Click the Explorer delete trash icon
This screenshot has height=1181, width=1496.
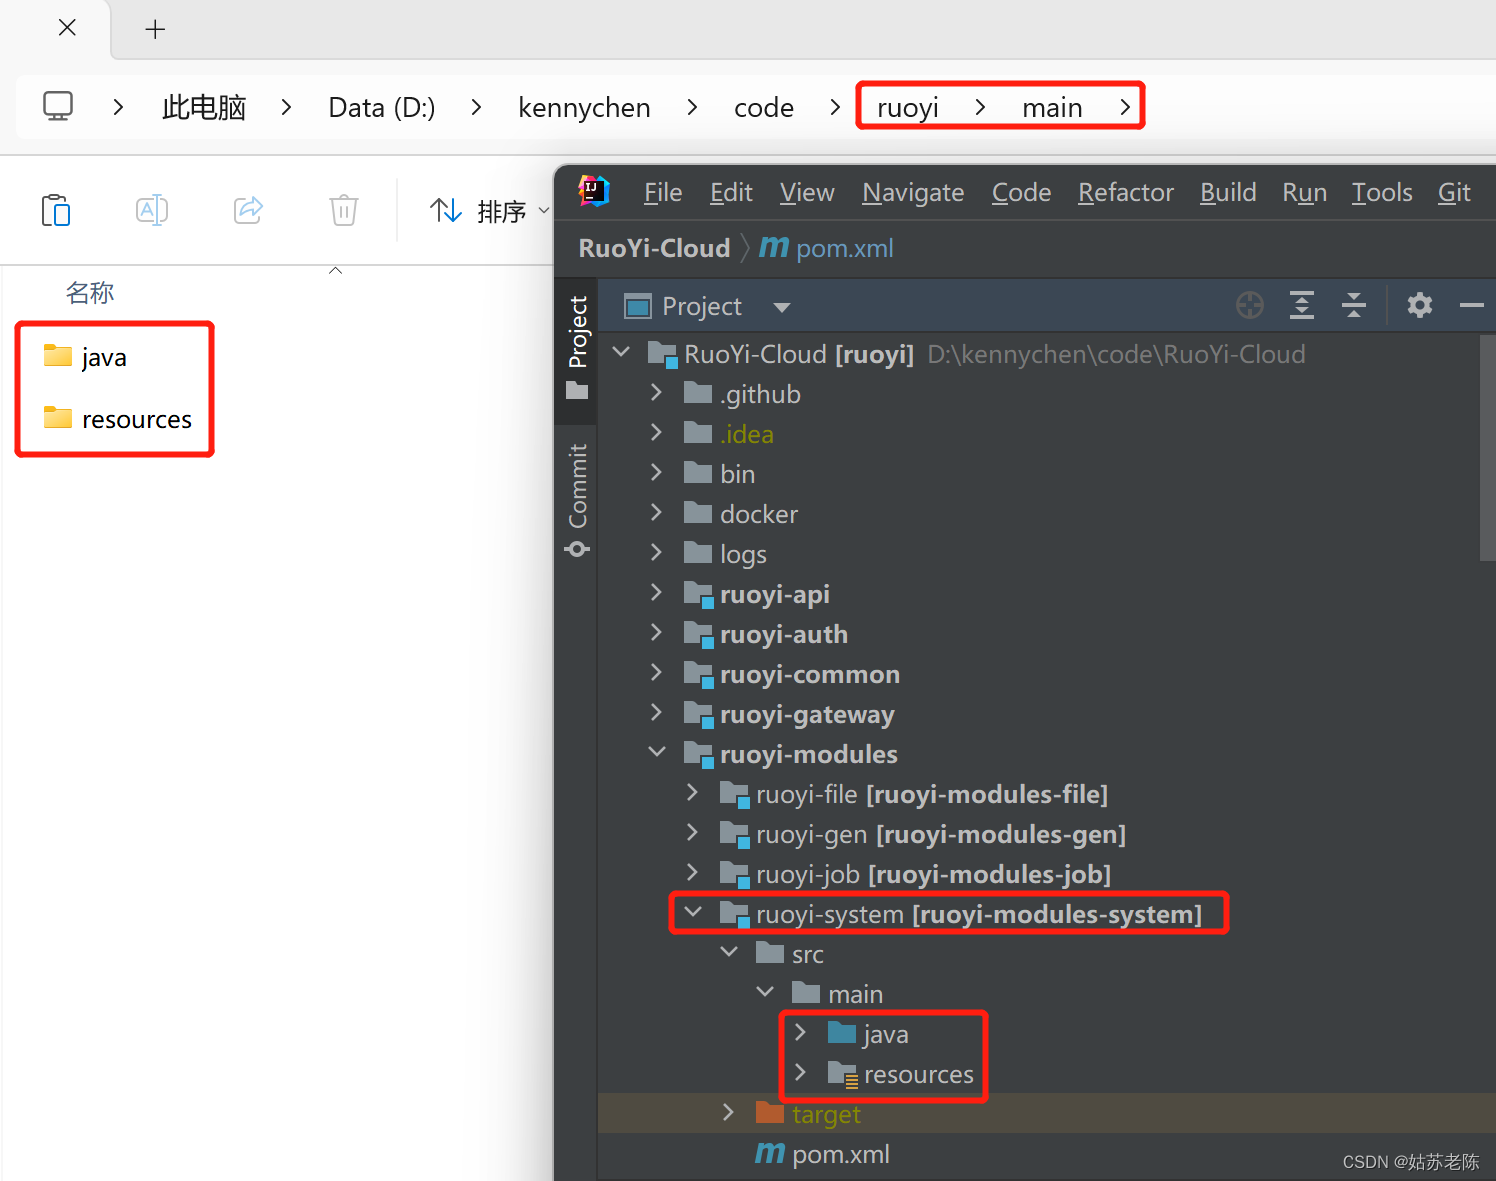pos(344,210)
